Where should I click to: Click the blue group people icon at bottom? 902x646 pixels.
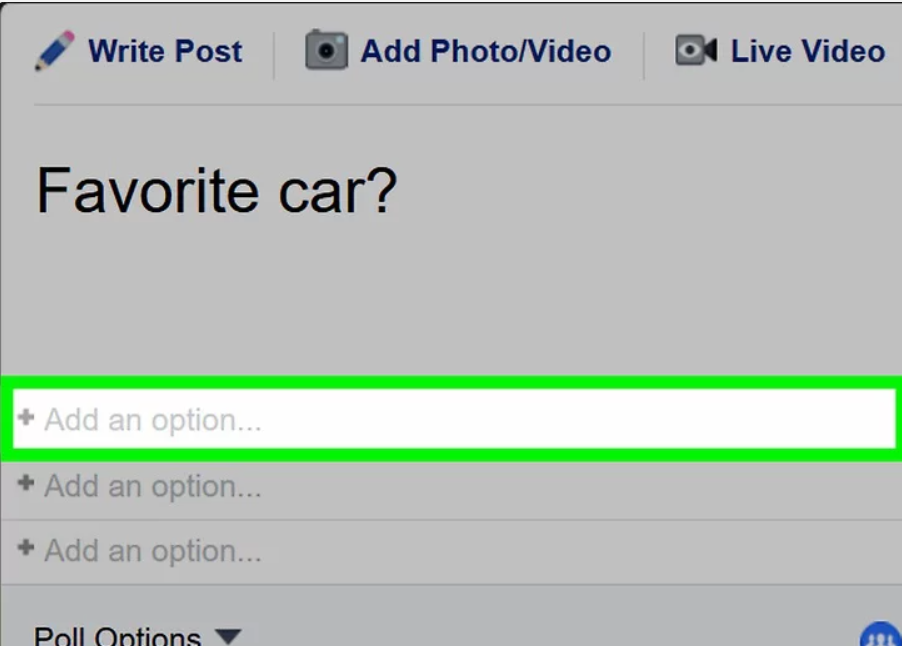coord(881,634)
